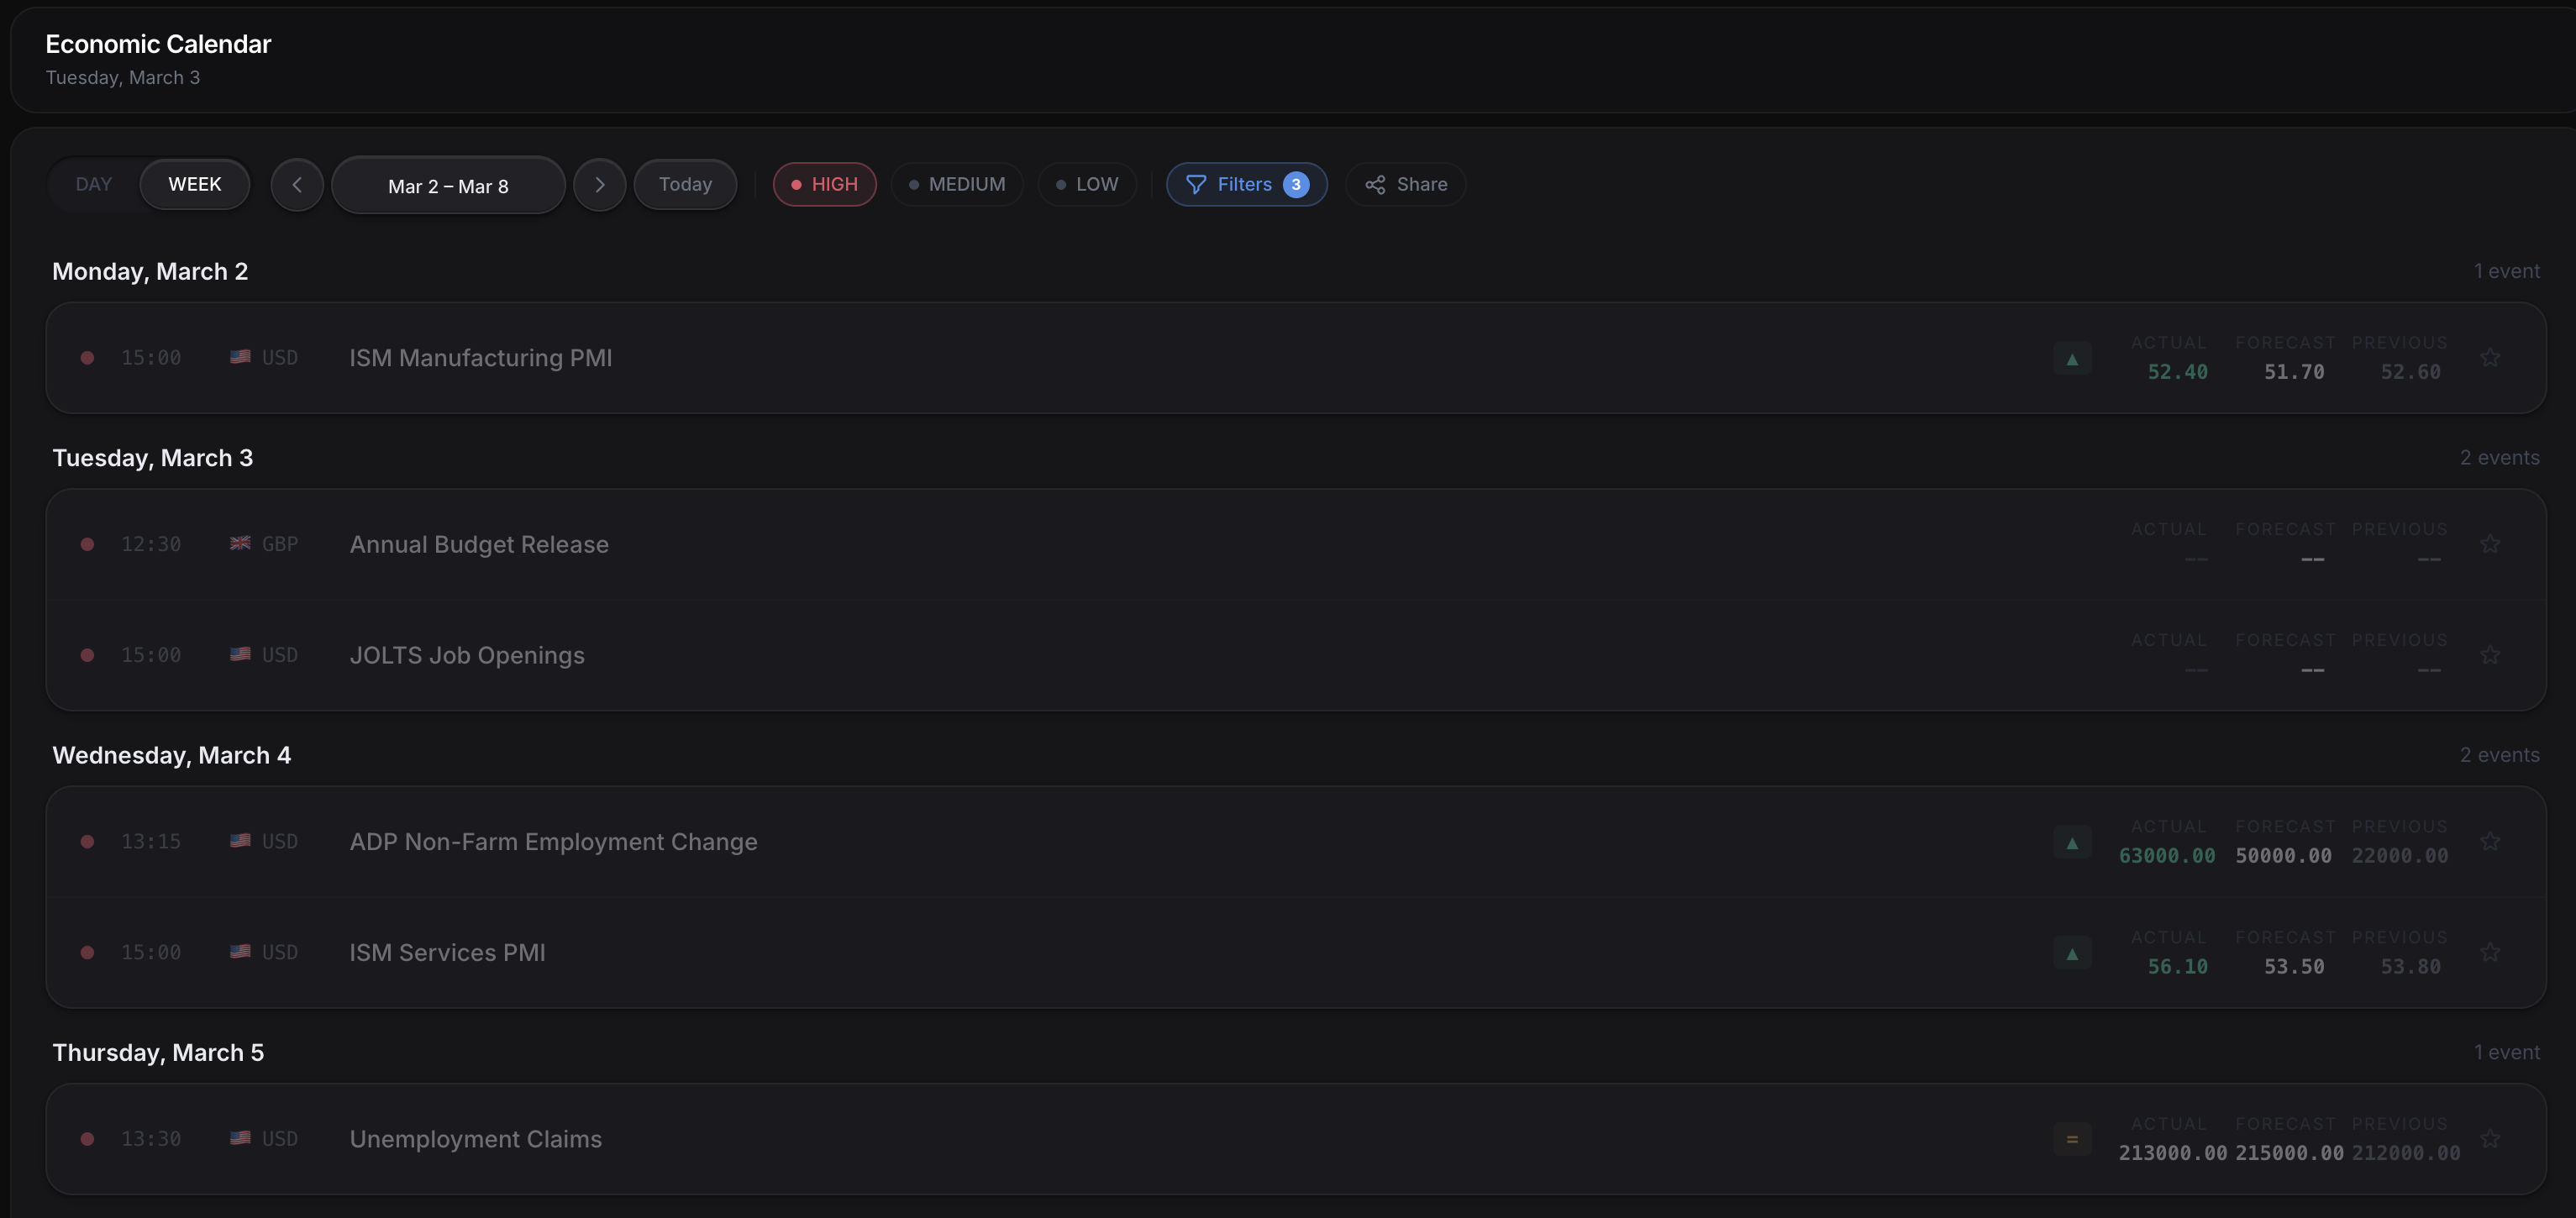Open the Mar 2 – Mar 8 date range picker

(x=448, y=186)
